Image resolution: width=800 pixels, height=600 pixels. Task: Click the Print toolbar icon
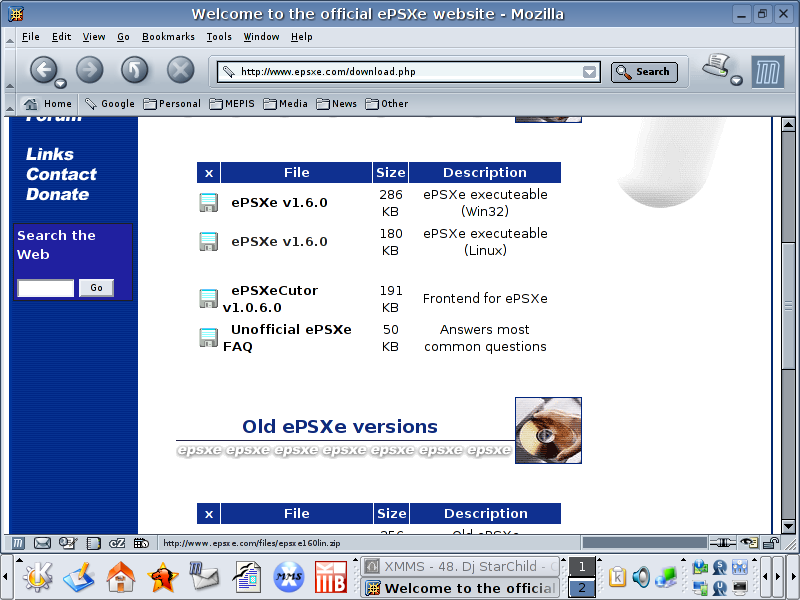pos(715,66)
